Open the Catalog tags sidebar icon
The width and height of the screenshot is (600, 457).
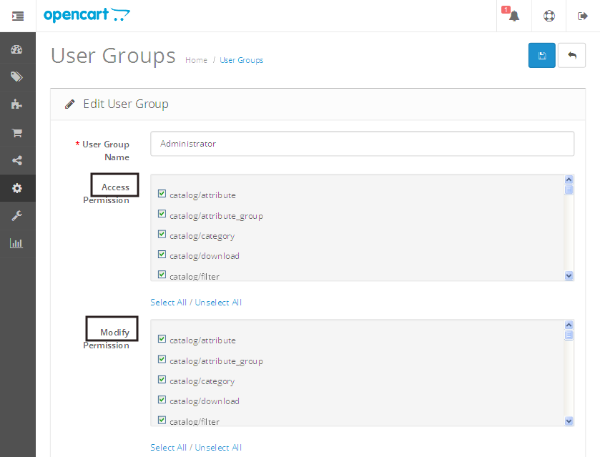click(16, 77)
